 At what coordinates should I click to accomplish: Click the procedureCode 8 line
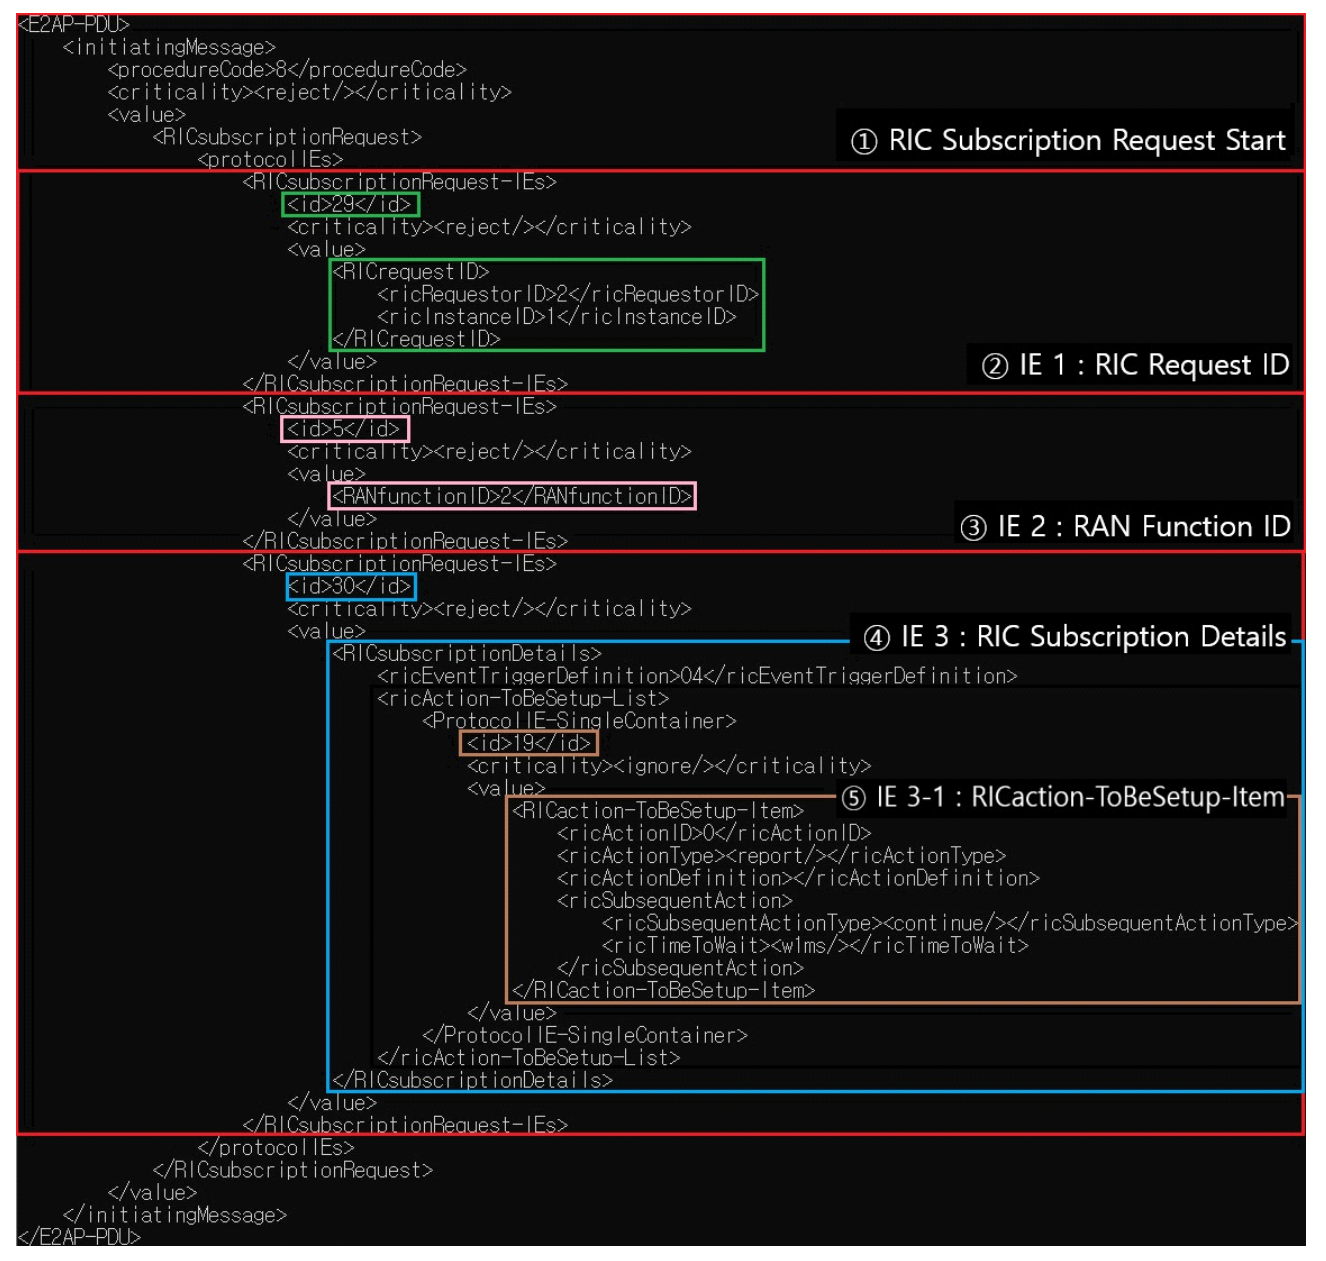point(287,70)
